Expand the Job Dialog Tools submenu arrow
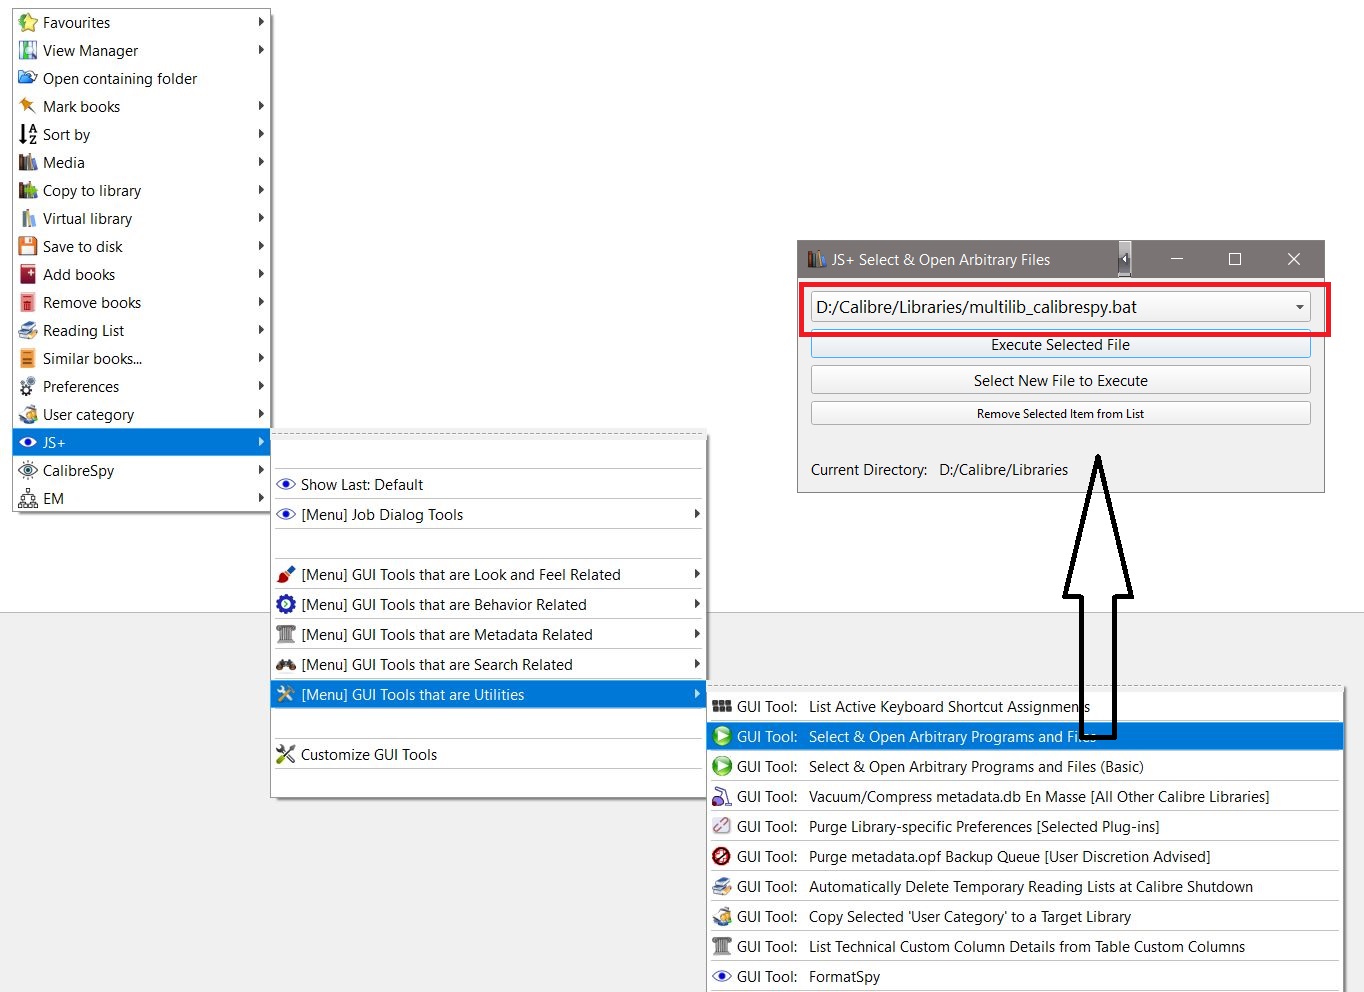The image size is (1364, 992). click(x=697, y=514)
